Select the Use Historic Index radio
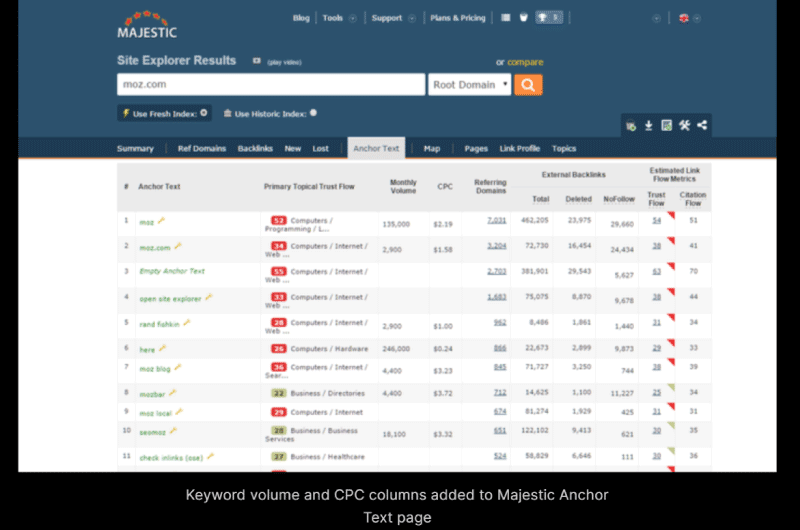The height and width of the screenshot is (530, 800). point(313,113)
